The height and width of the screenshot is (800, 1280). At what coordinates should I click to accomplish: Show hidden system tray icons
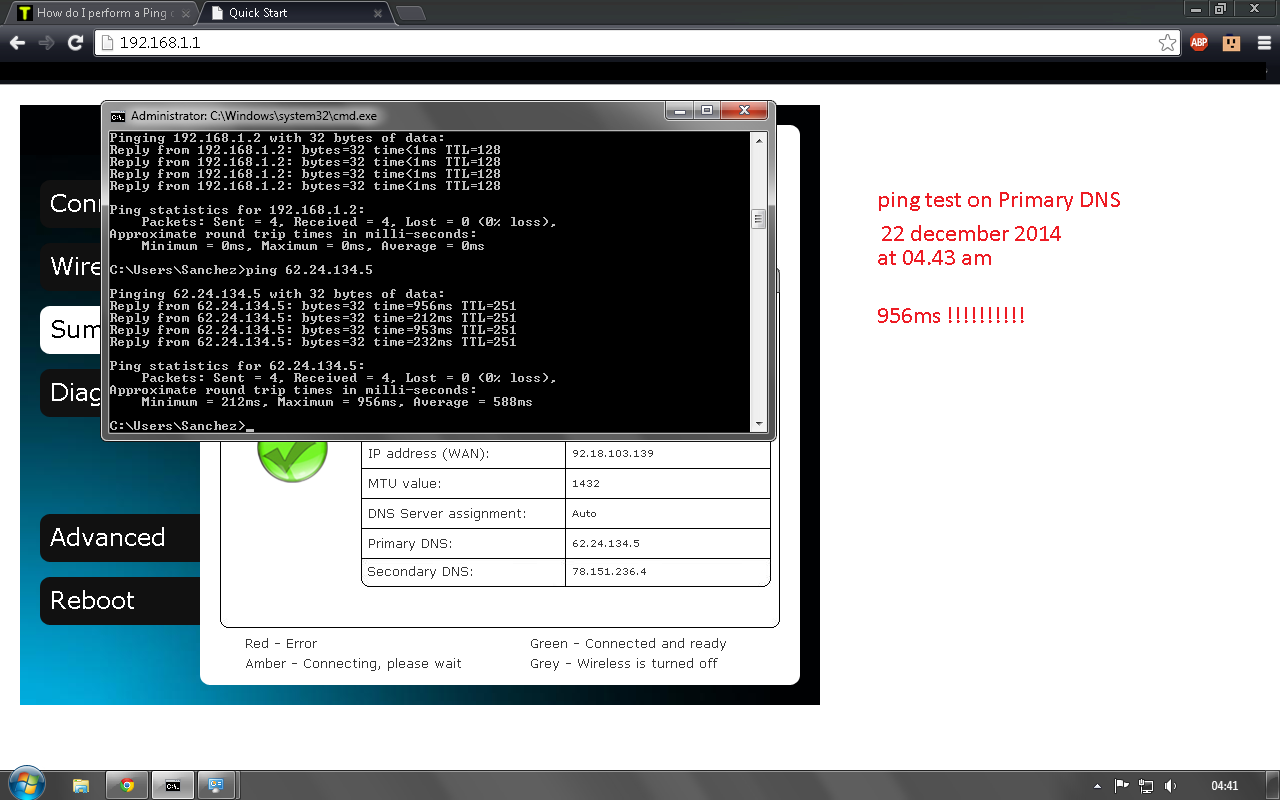click(1097, 786)
